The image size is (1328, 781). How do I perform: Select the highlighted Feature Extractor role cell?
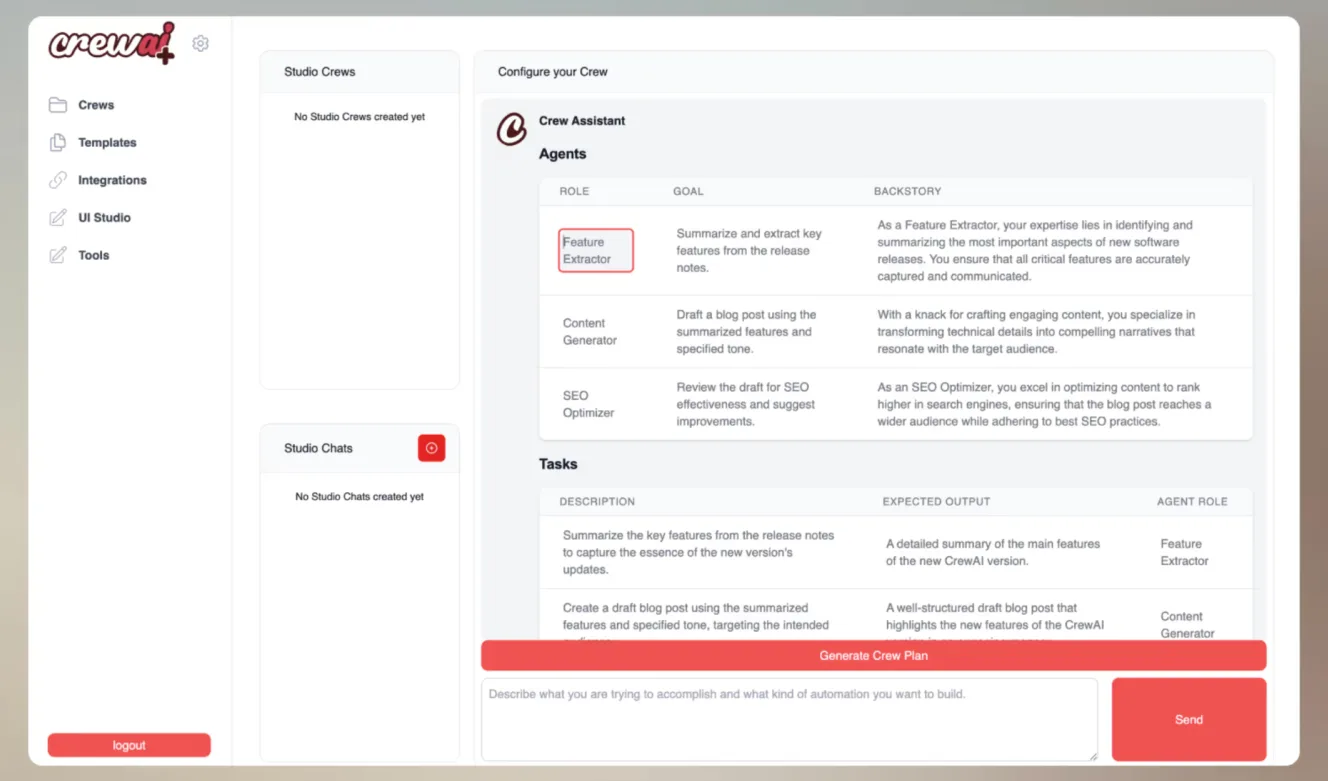(595, 250)
